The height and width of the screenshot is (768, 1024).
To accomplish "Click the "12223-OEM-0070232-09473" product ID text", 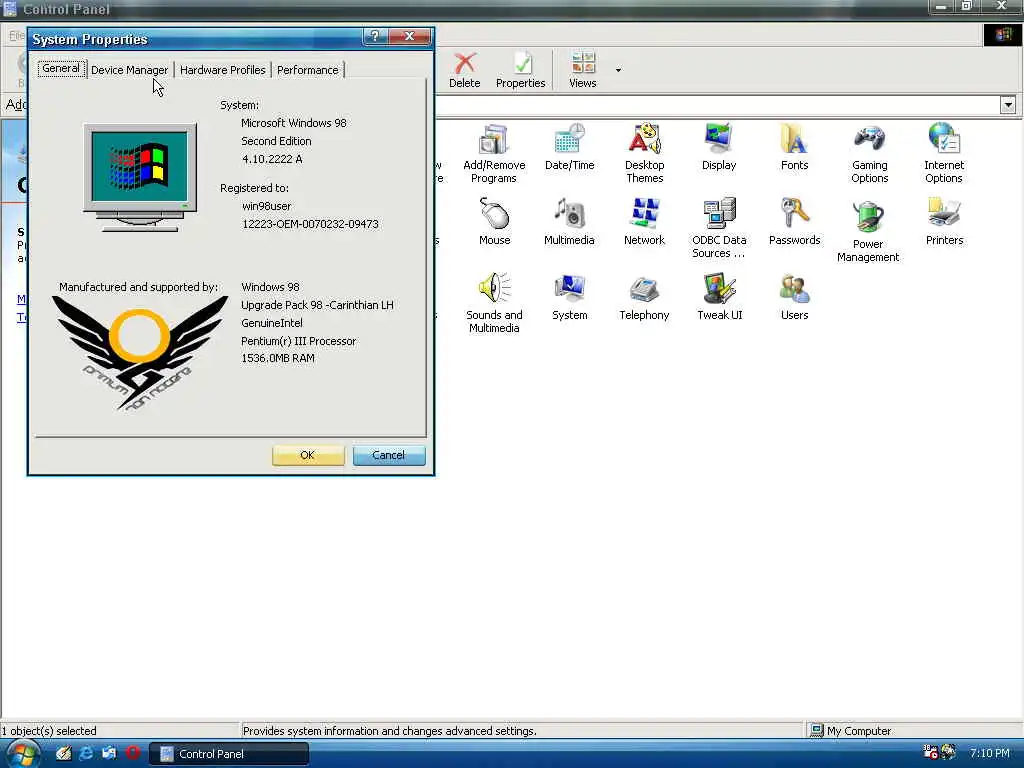I will coord(310,224).
